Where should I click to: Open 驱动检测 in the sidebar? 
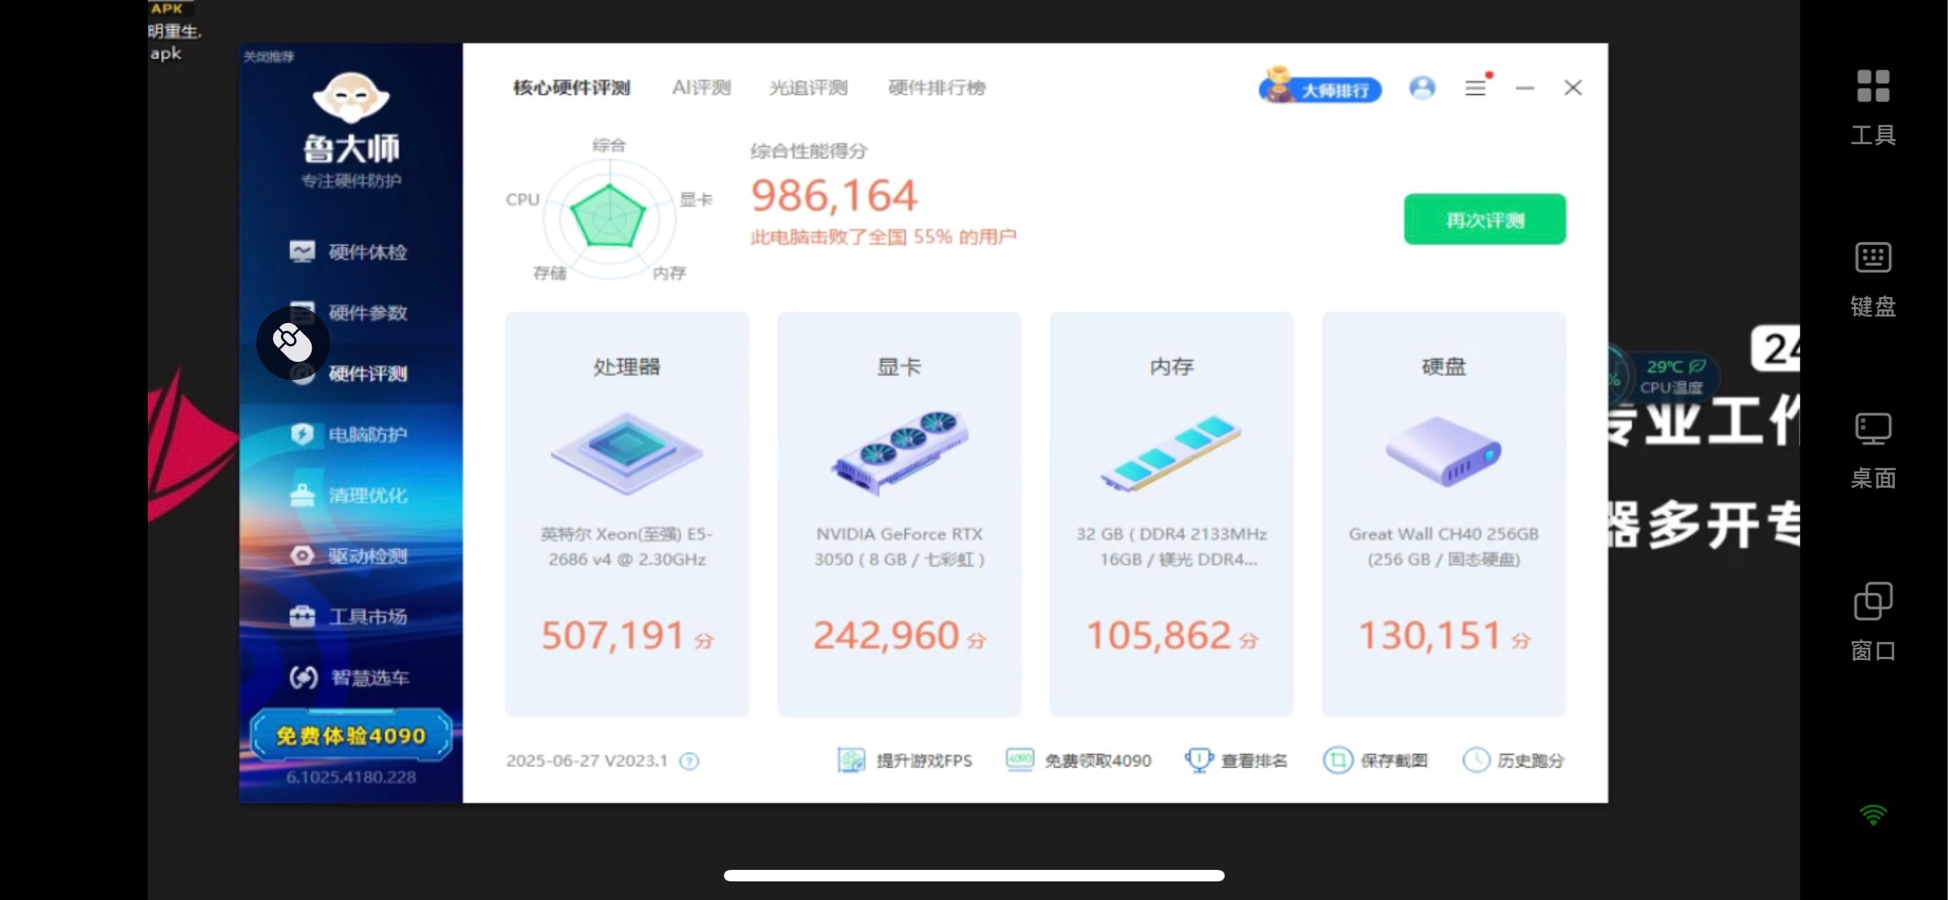point(350,556)
